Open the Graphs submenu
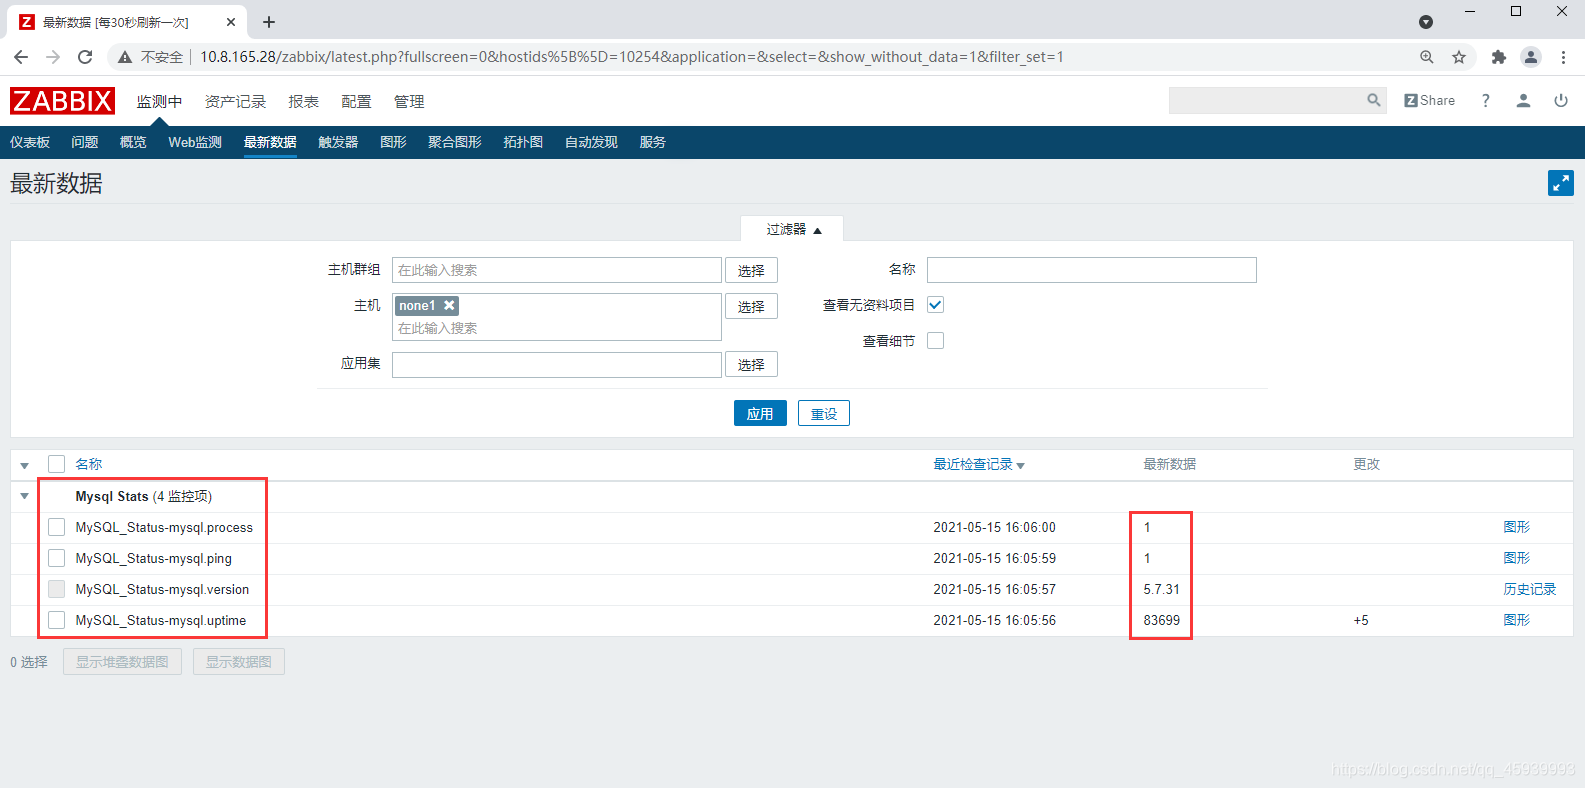This screenshot has height=788, width=1585. [x=393, y=142]
